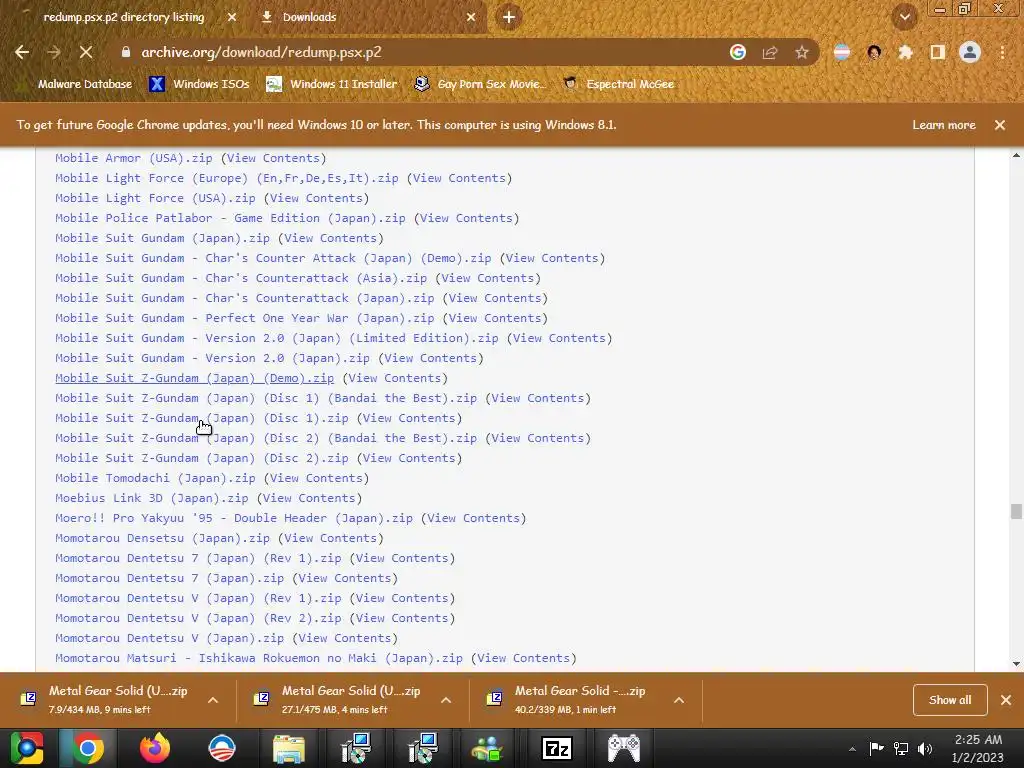
Task: Download Mobile Armor (USA).zip
Action: [133, 158]
